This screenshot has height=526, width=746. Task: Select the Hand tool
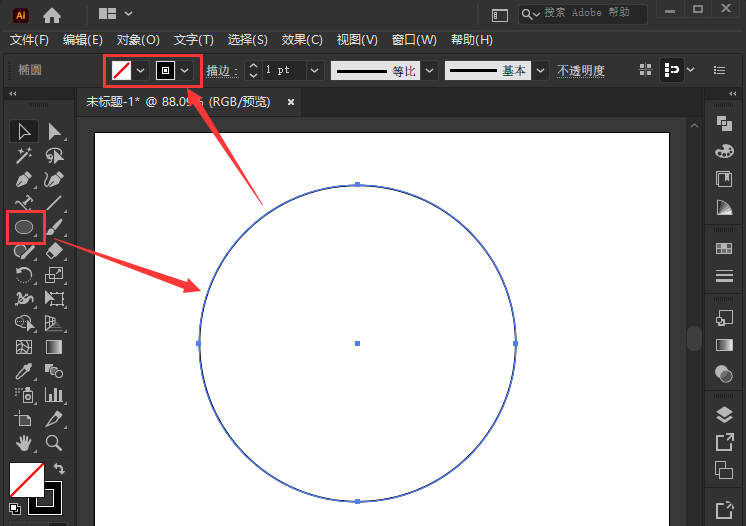[x=24, y=443]
